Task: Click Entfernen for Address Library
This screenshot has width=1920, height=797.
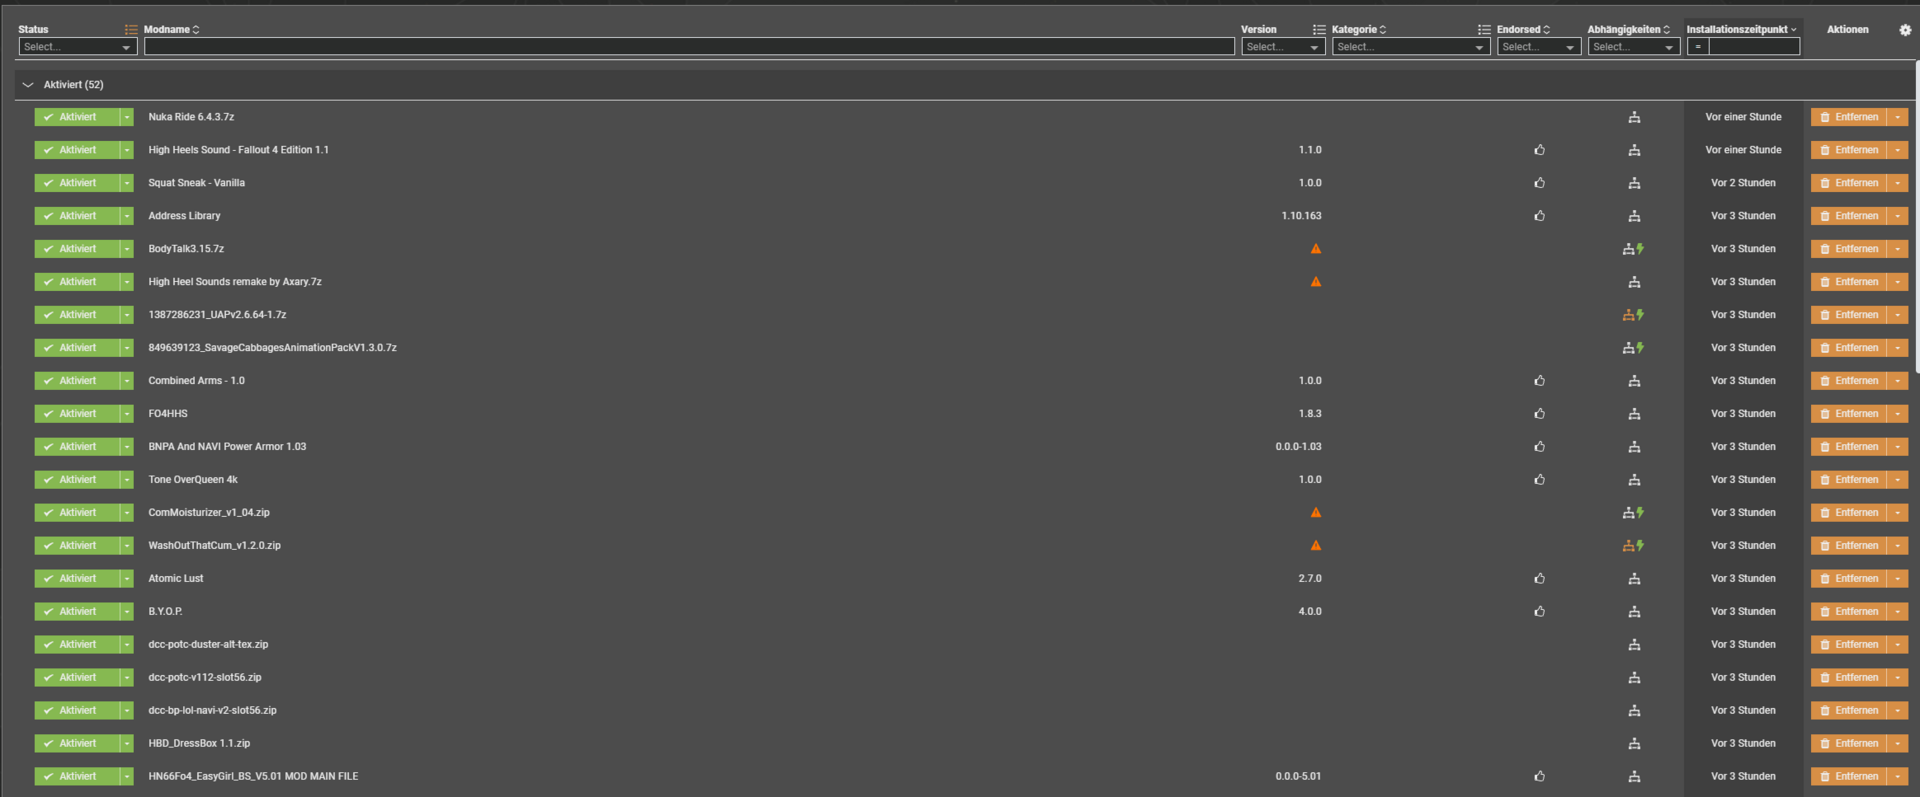Action: coord(1849,216)
